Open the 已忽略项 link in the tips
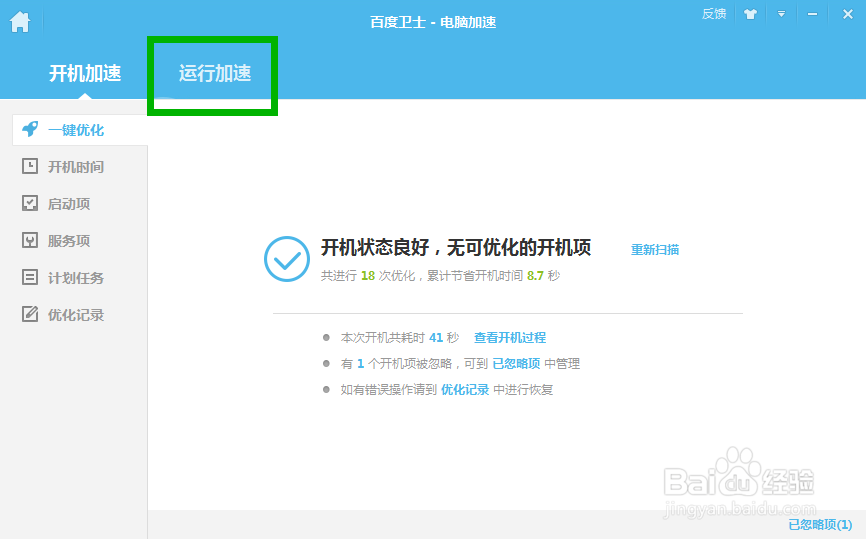The image size is (866, 539). (516, 363)
